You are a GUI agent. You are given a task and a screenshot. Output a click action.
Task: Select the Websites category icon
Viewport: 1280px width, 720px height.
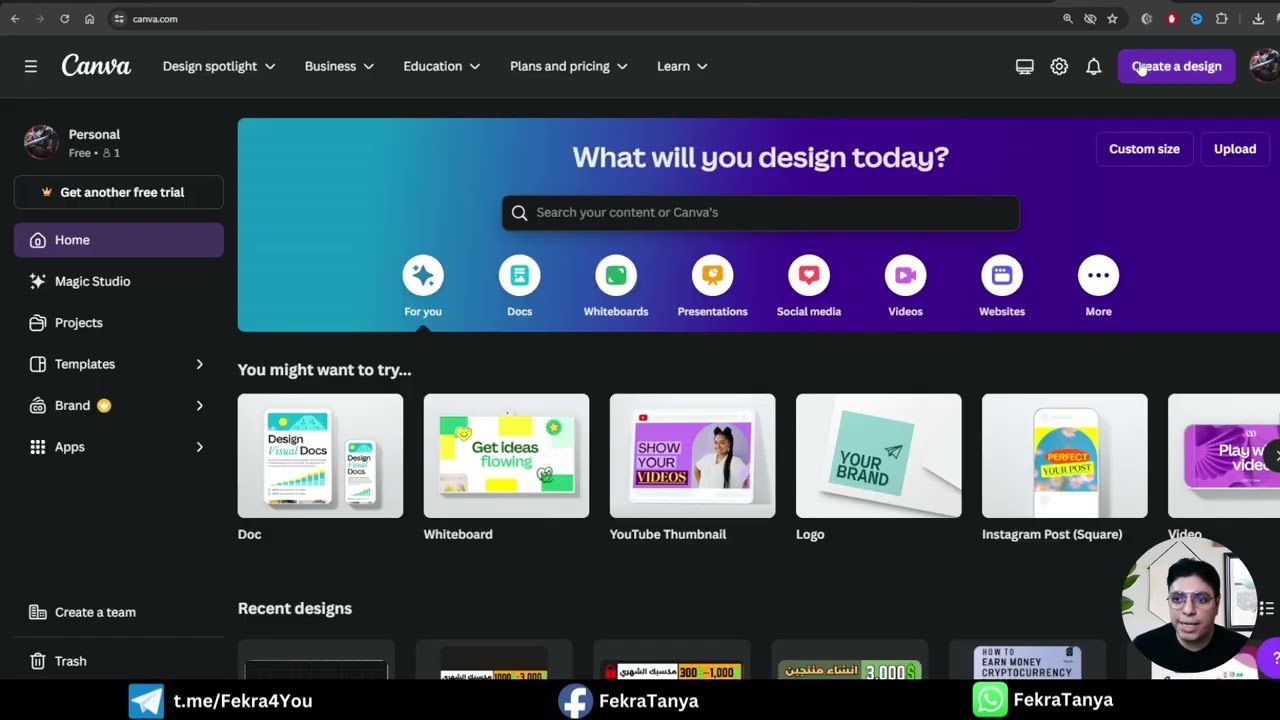1002,275
